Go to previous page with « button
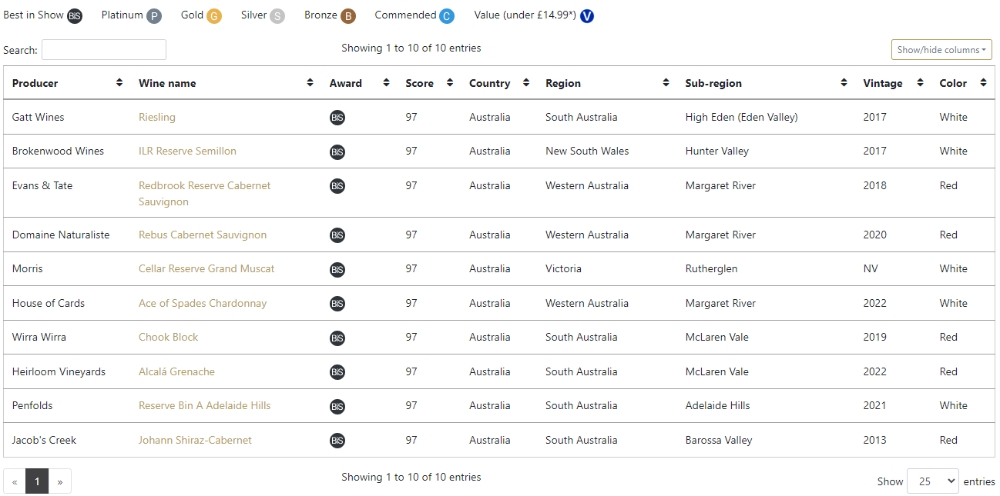This screenshot has width=1000, height=496. coord(15,481)
